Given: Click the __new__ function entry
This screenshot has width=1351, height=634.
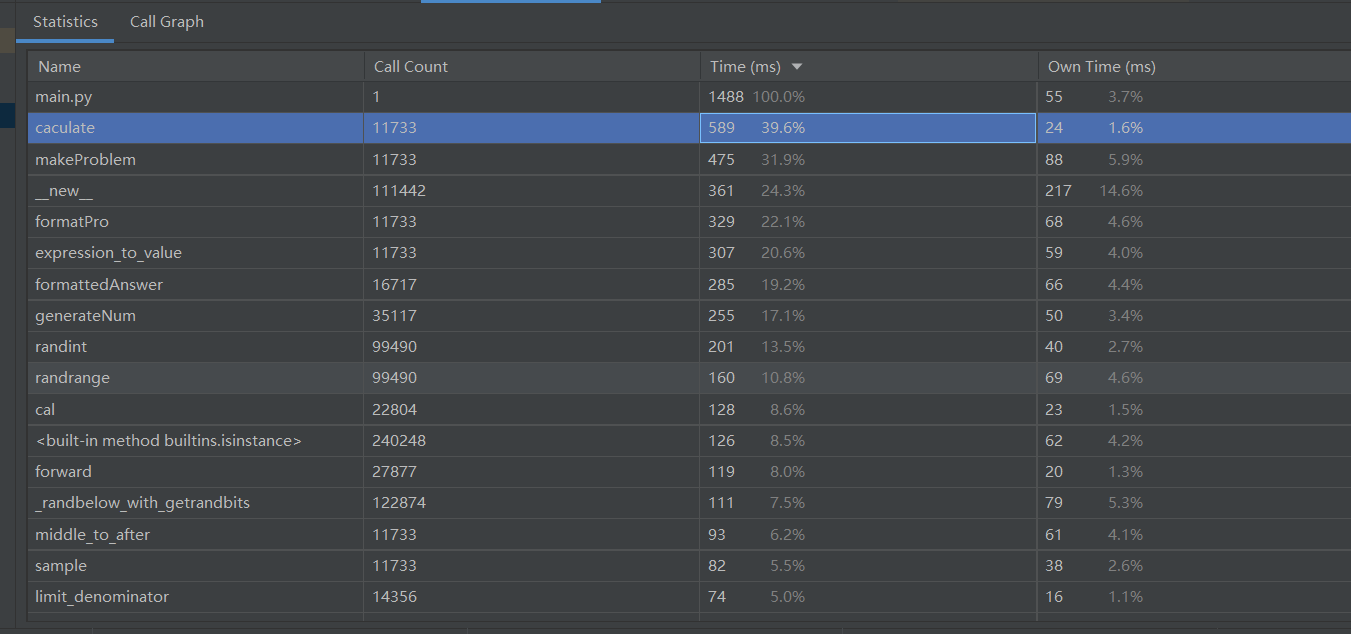Looking at the screenshot, I should coord(64,191).
